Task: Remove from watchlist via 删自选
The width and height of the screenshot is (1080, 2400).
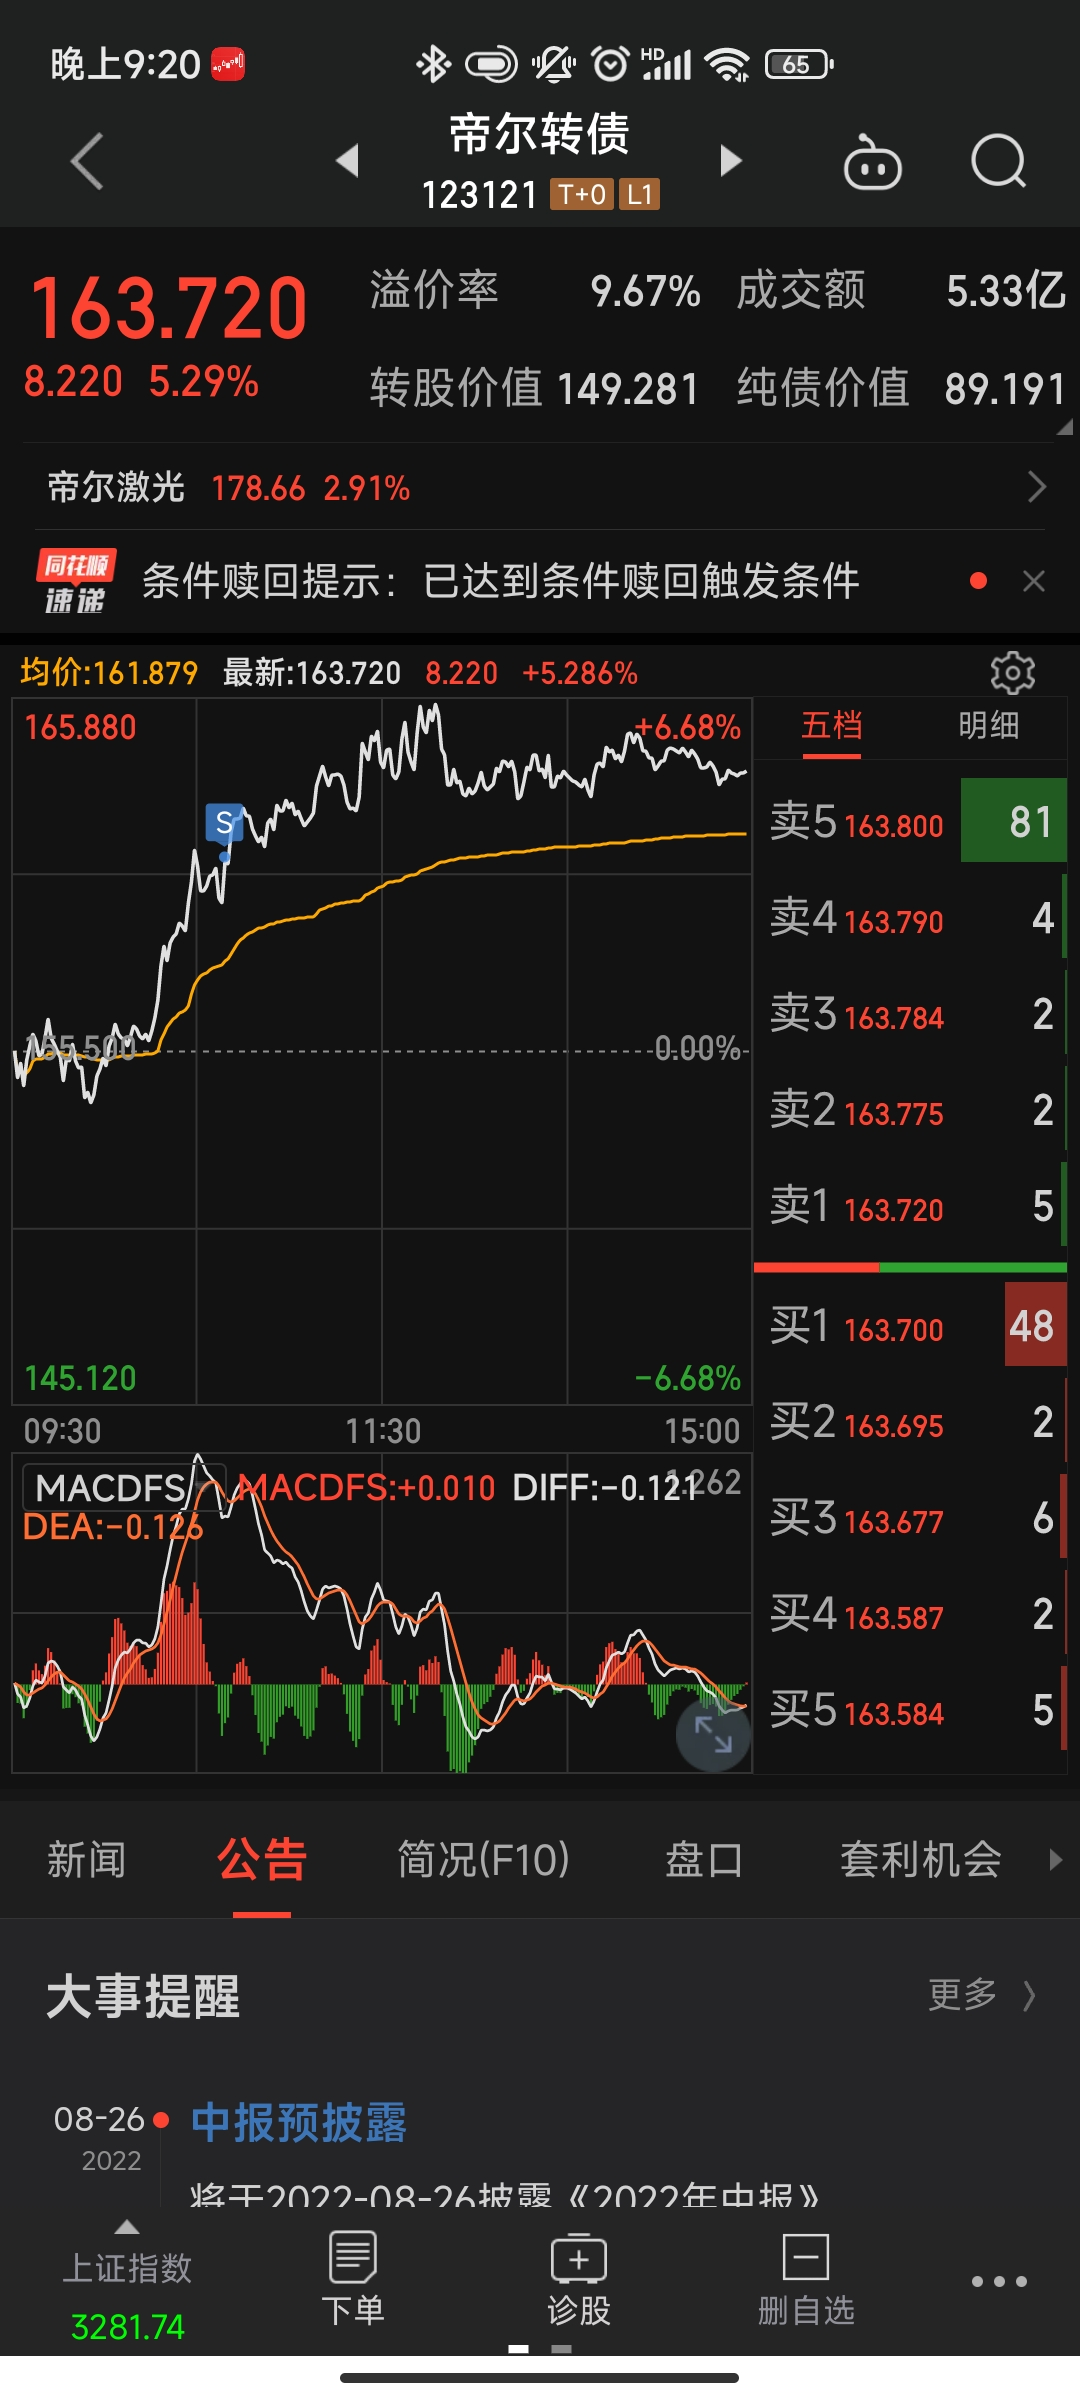Action: [806, 2279]
